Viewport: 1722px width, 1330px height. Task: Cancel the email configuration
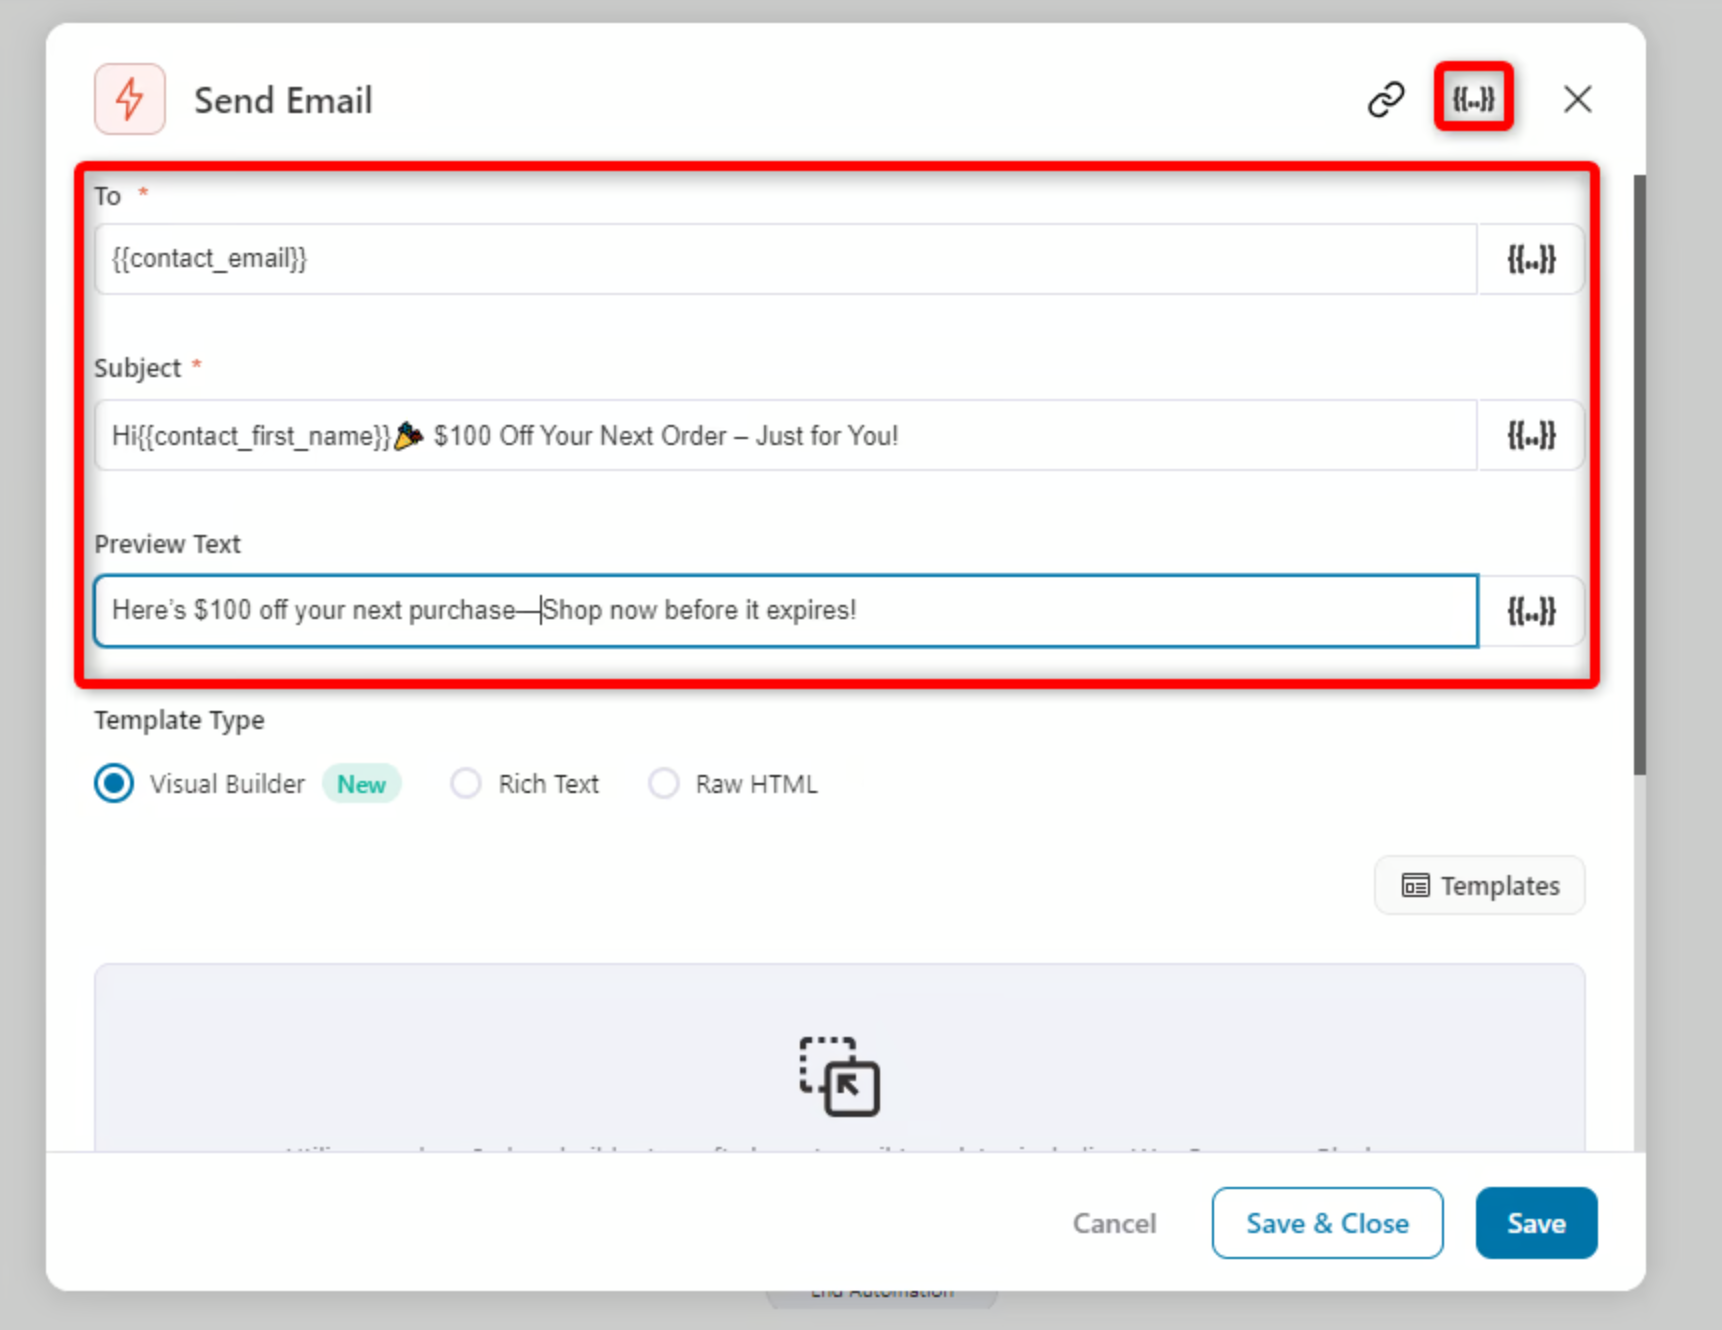point(1114,1222)
